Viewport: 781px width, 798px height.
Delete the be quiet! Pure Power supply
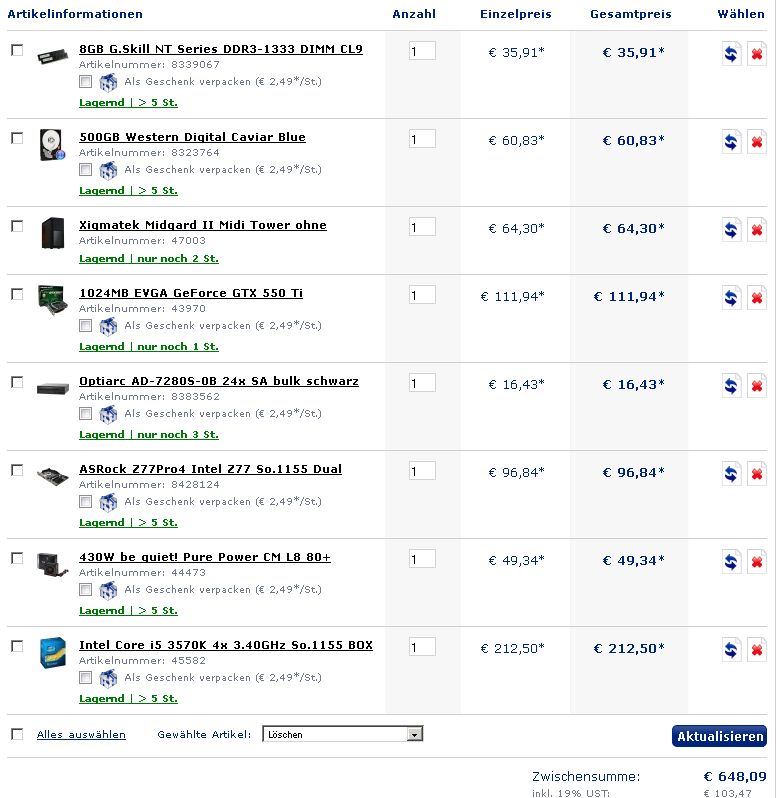757,561
